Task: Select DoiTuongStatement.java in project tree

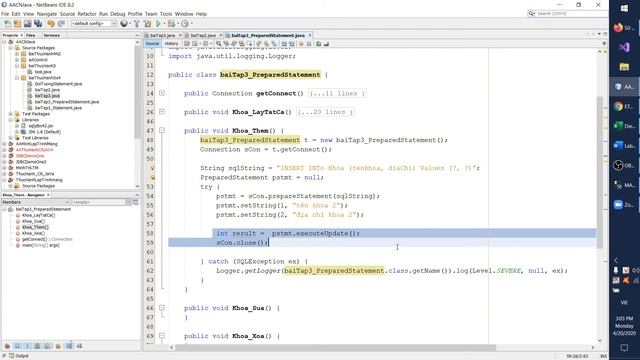Action: [x=58, y=84]
